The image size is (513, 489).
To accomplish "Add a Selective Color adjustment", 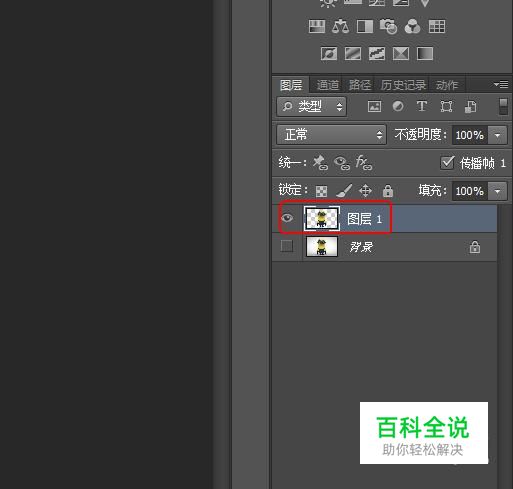I will pos(401,53).
